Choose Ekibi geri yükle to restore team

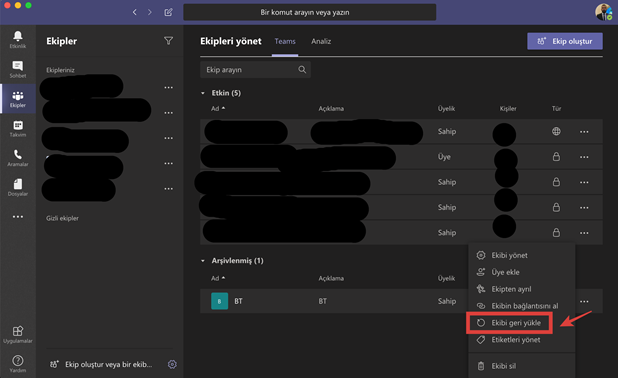point(516,323)
